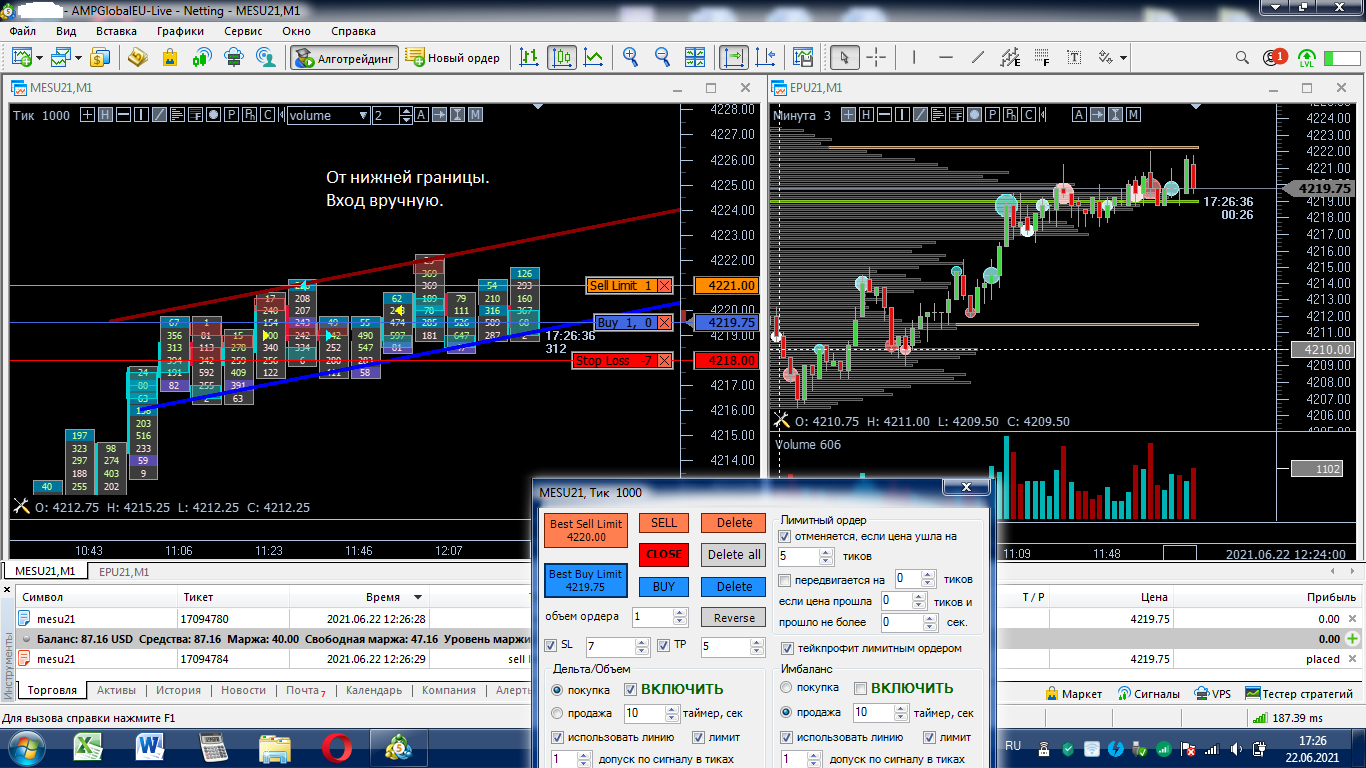The height and width of the screenshot is (768, 1366).
Task: Select the equidistant channel tool
Action: 1010,57
